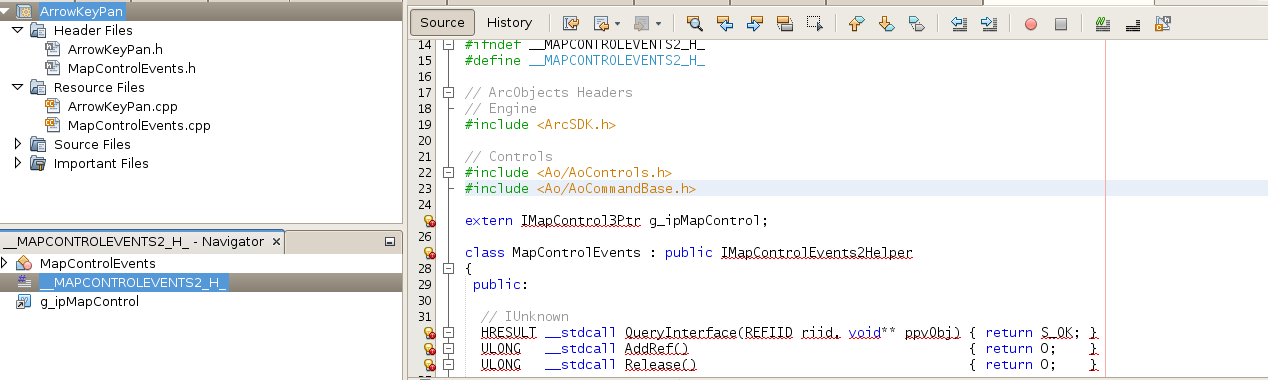Select Source Files folder label
The width and height of the screenshot is (1268, 380).
pos(92,144)
